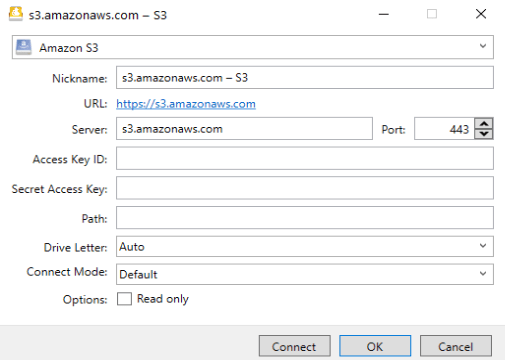Click the Connect button
Image resolution: width=505 pixels, height=360 pixels.
click(295, 346)
